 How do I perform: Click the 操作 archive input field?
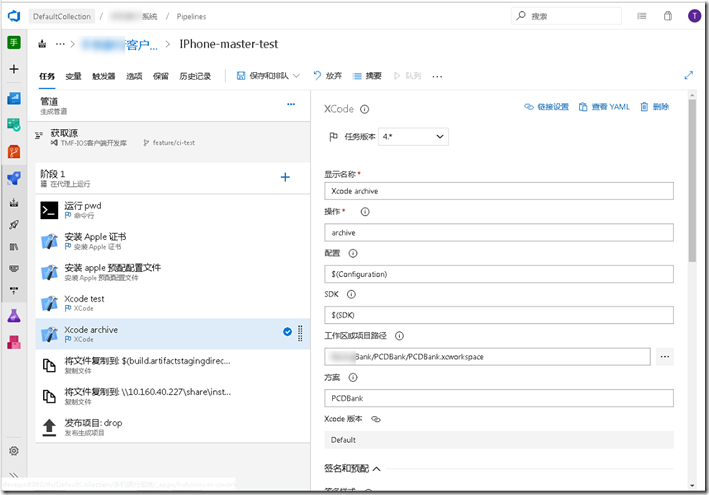tap(499, 232)
